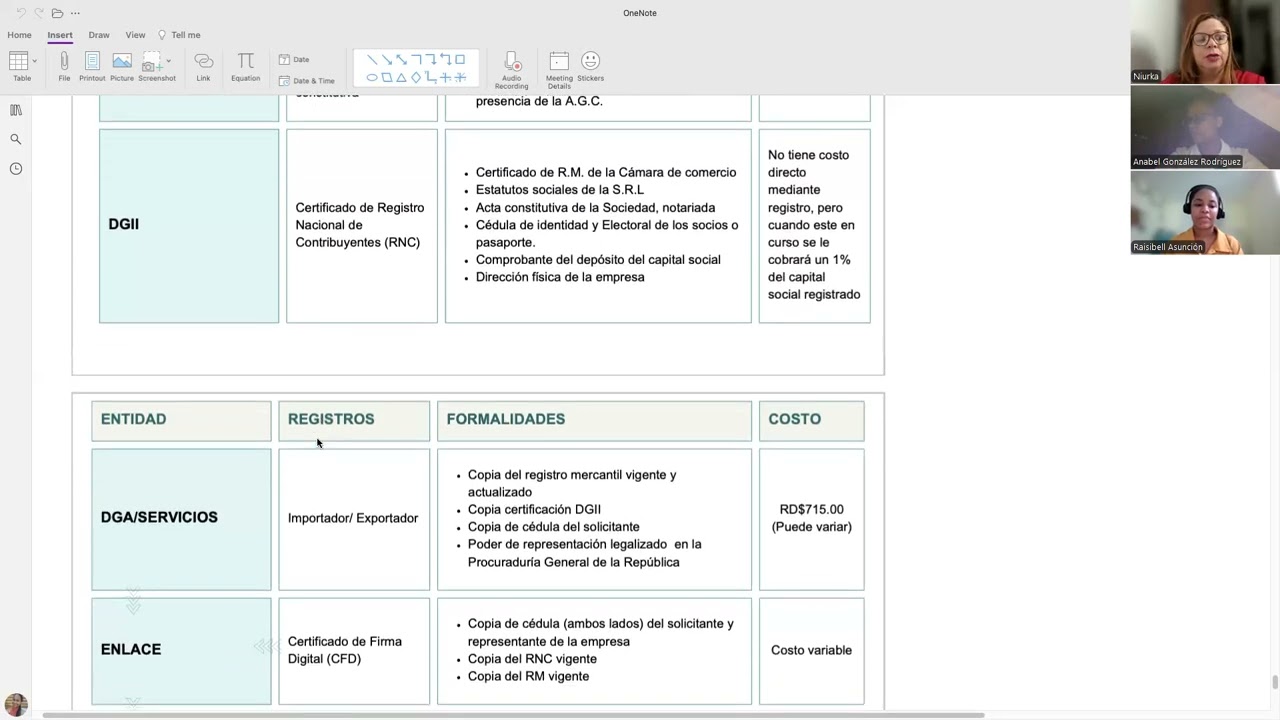Image resolution: width=1280 pixels, height=720 pixels.
Task: Open the more options ellipsis menu
Action: [x=75, y=13]
